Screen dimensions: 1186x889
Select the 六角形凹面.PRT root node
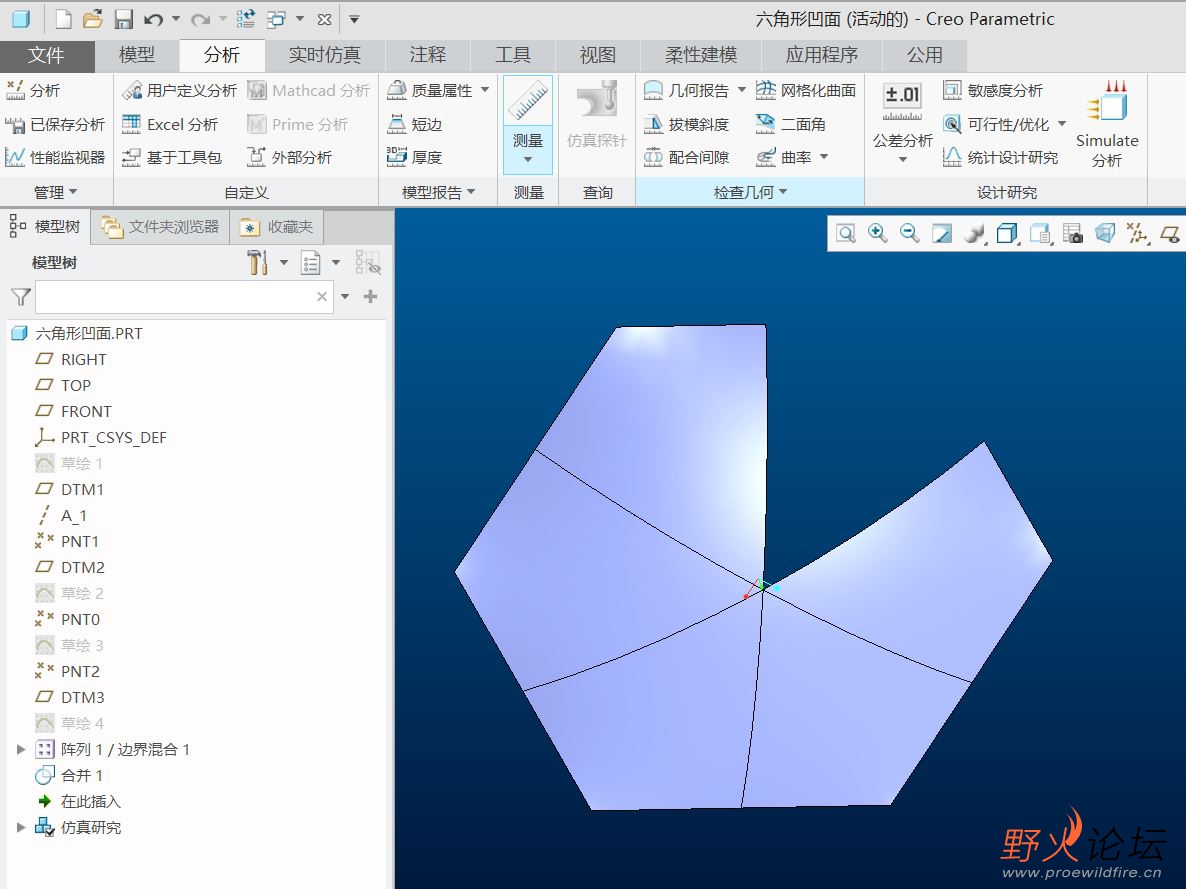click(x=77, y=334)
